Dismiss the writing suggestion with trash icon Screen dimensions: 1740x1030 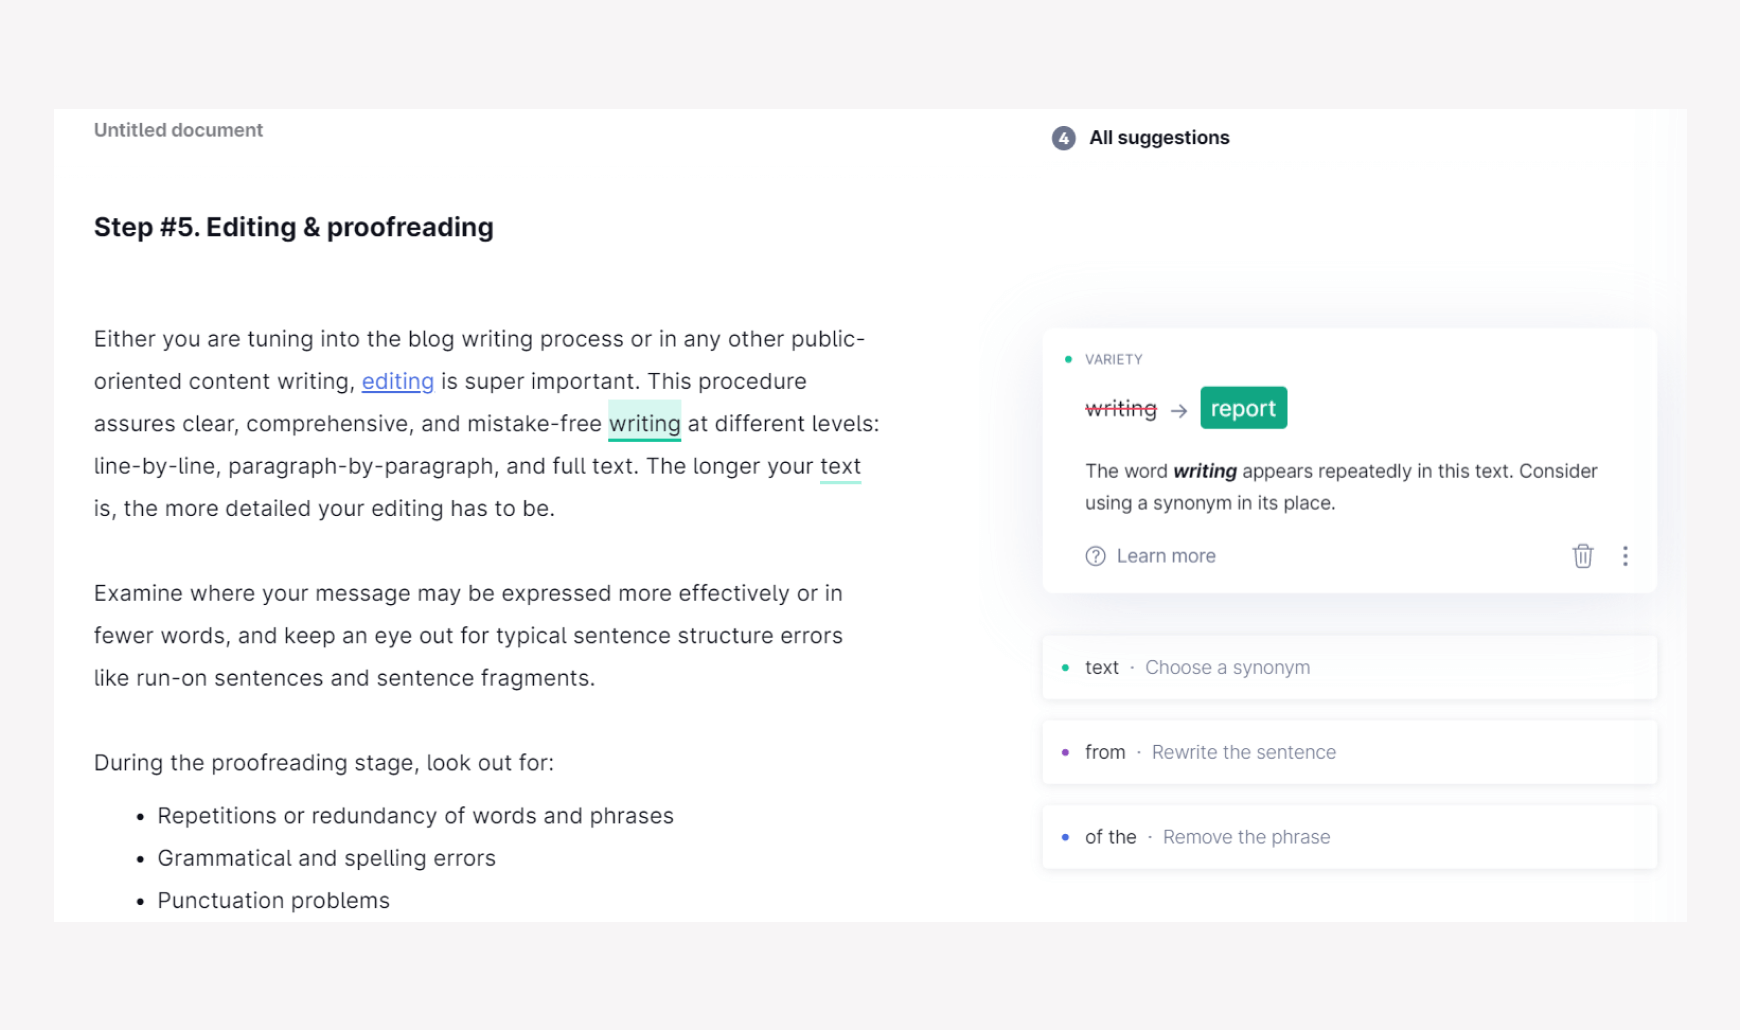tap(1582, 556)
